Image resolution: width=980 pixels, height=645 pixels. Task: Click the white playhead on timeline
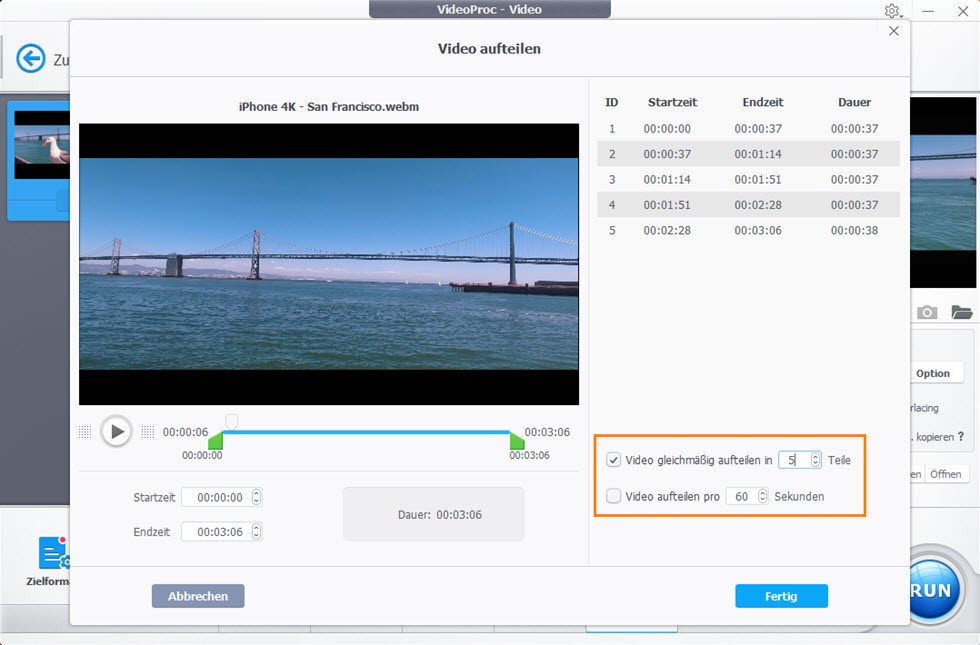tap(232, 421)
